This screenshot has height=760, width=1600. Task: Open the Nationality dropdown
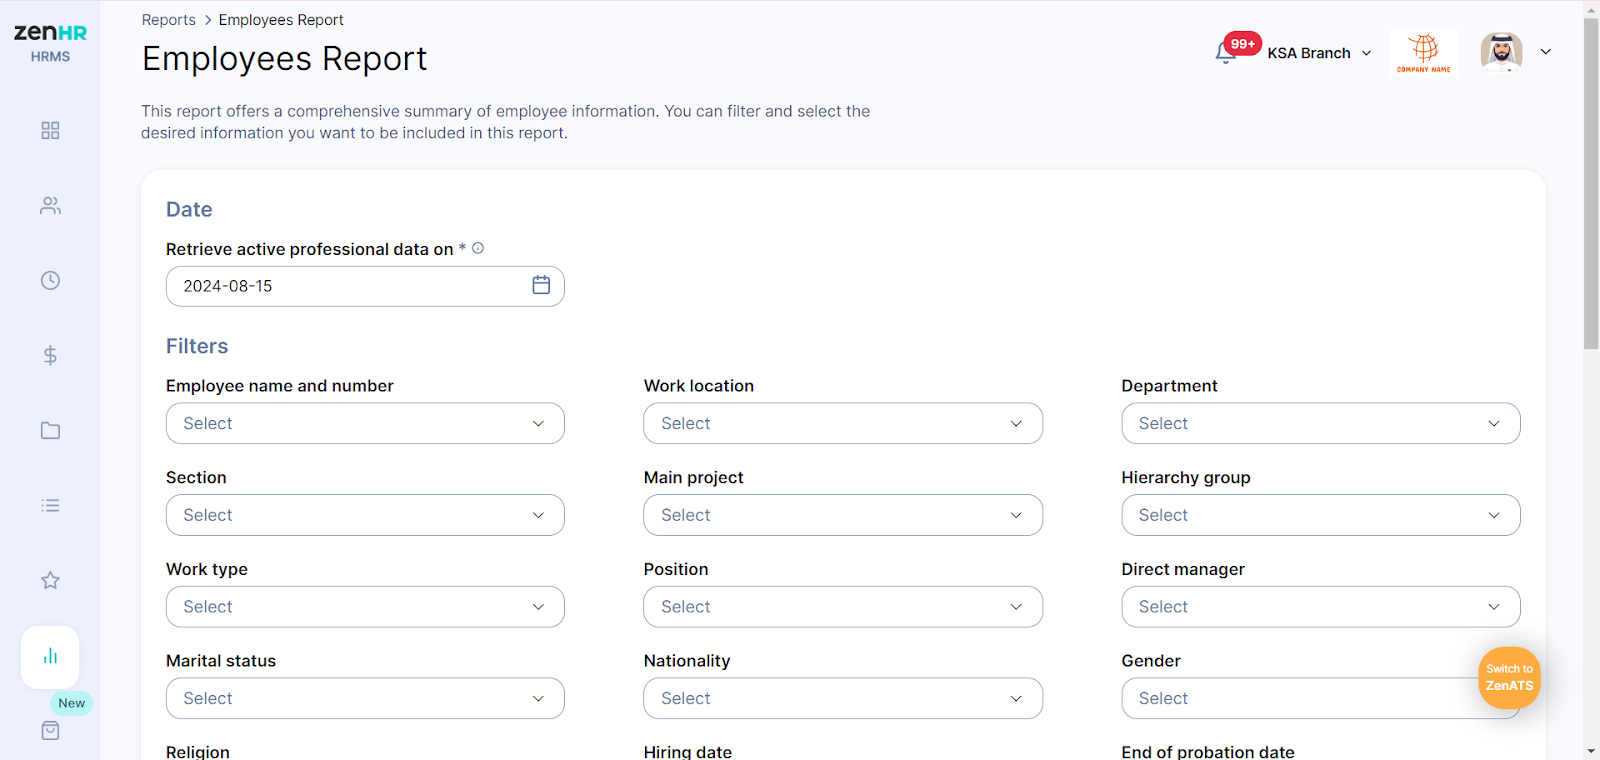843,698
